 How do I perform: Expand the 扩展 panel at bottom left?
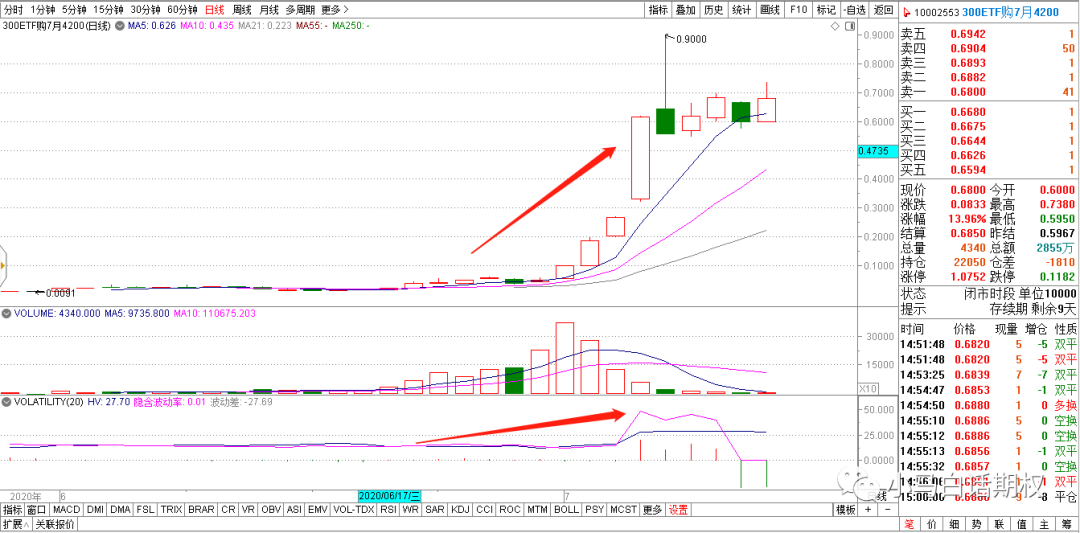click(x=14, y=524)
